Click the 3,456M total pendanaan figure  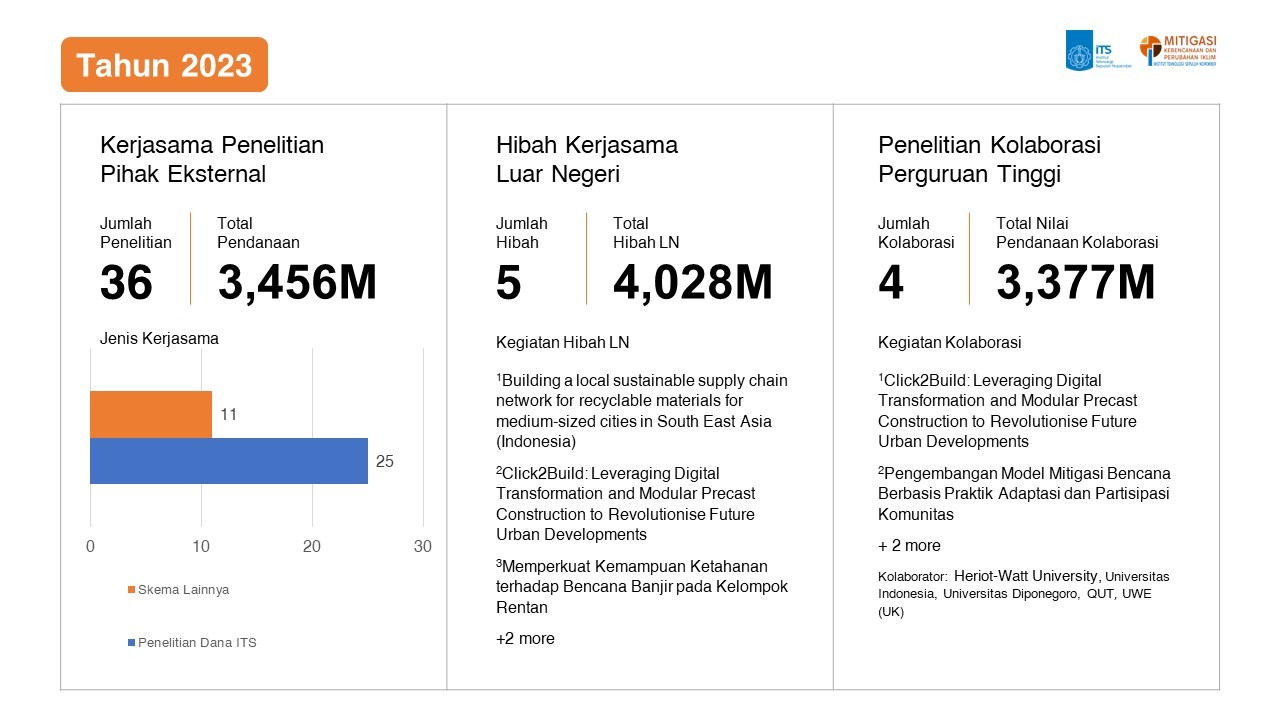click(x=297, y=283)
